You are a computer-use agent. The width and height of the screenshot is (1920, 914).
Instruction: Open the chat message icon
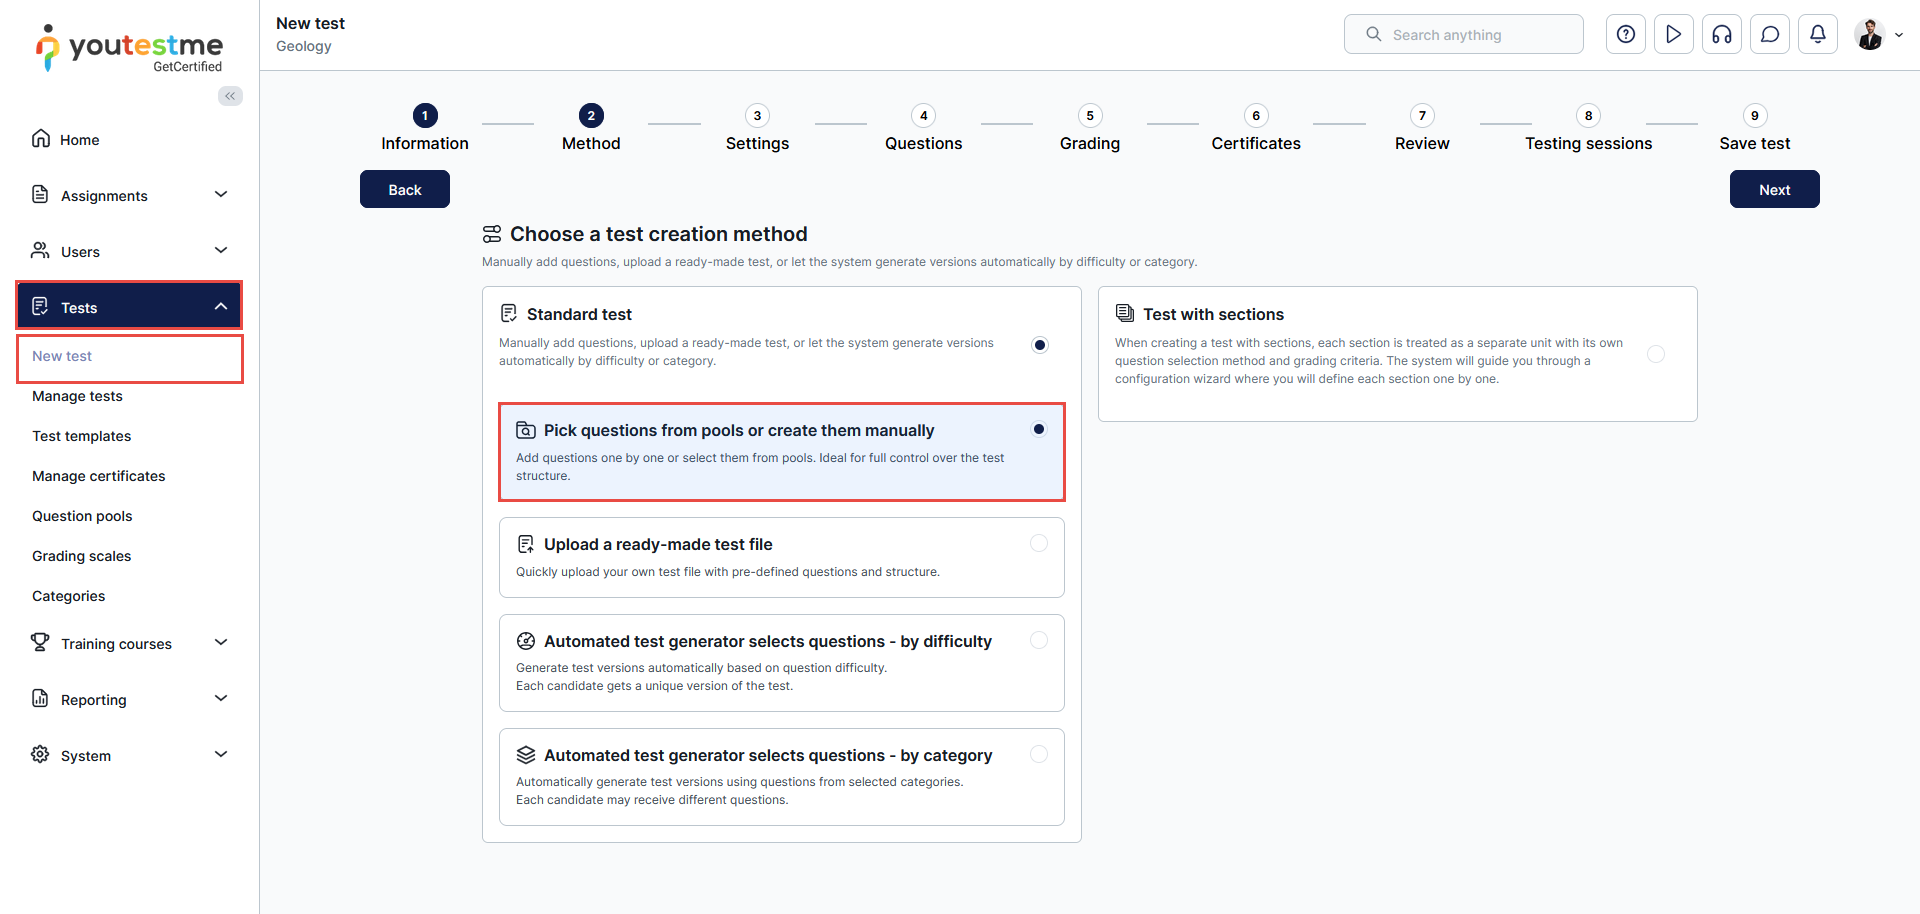[x=1769, y=35]
